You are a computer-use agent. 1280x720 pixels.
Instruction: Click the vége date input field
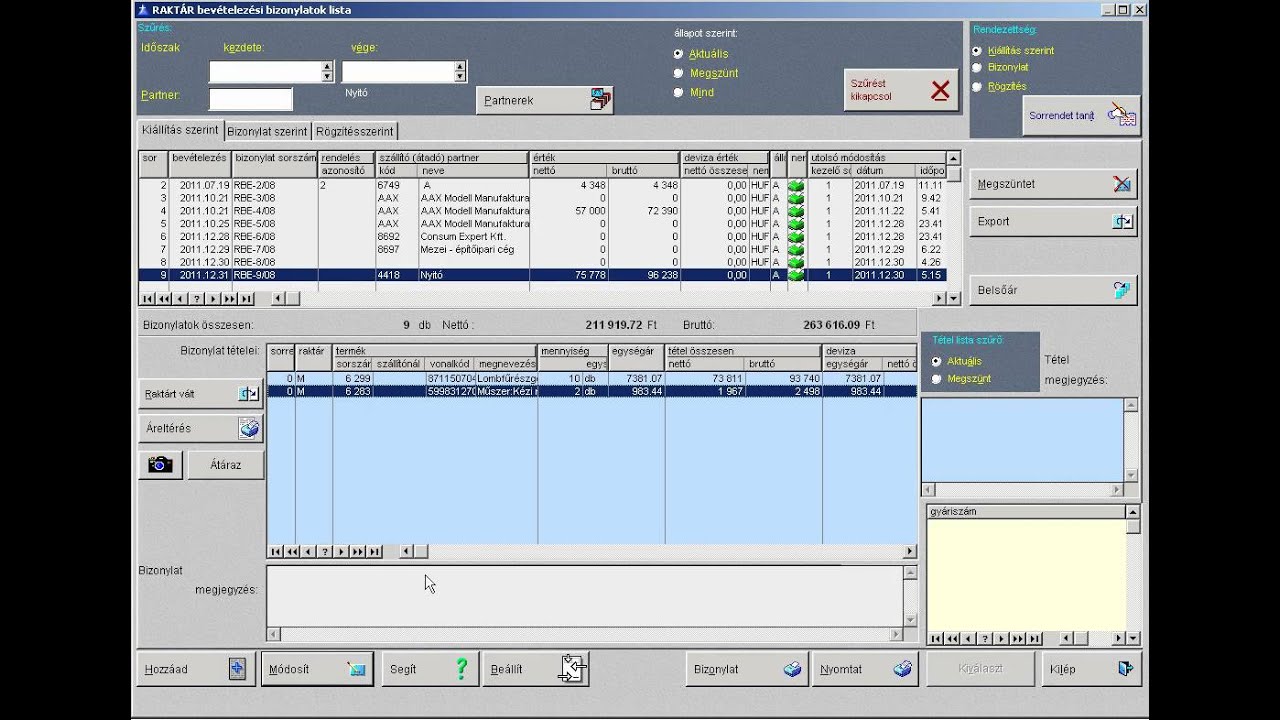tap(399, 72)
